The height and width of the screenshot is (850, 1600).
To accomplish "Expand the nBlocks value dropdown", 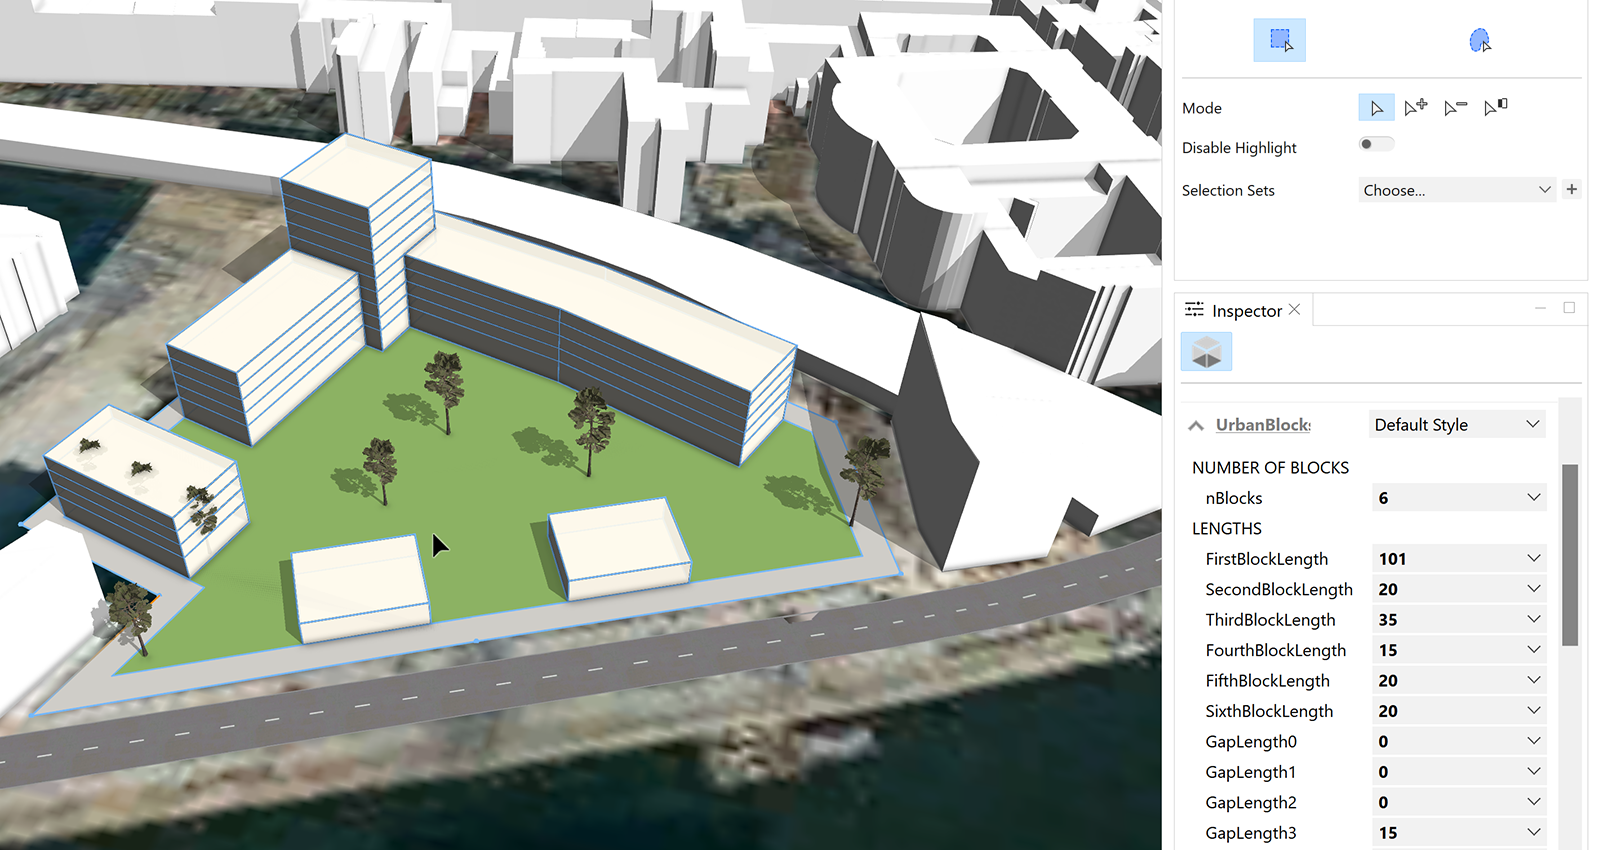I will point(1534,498).
